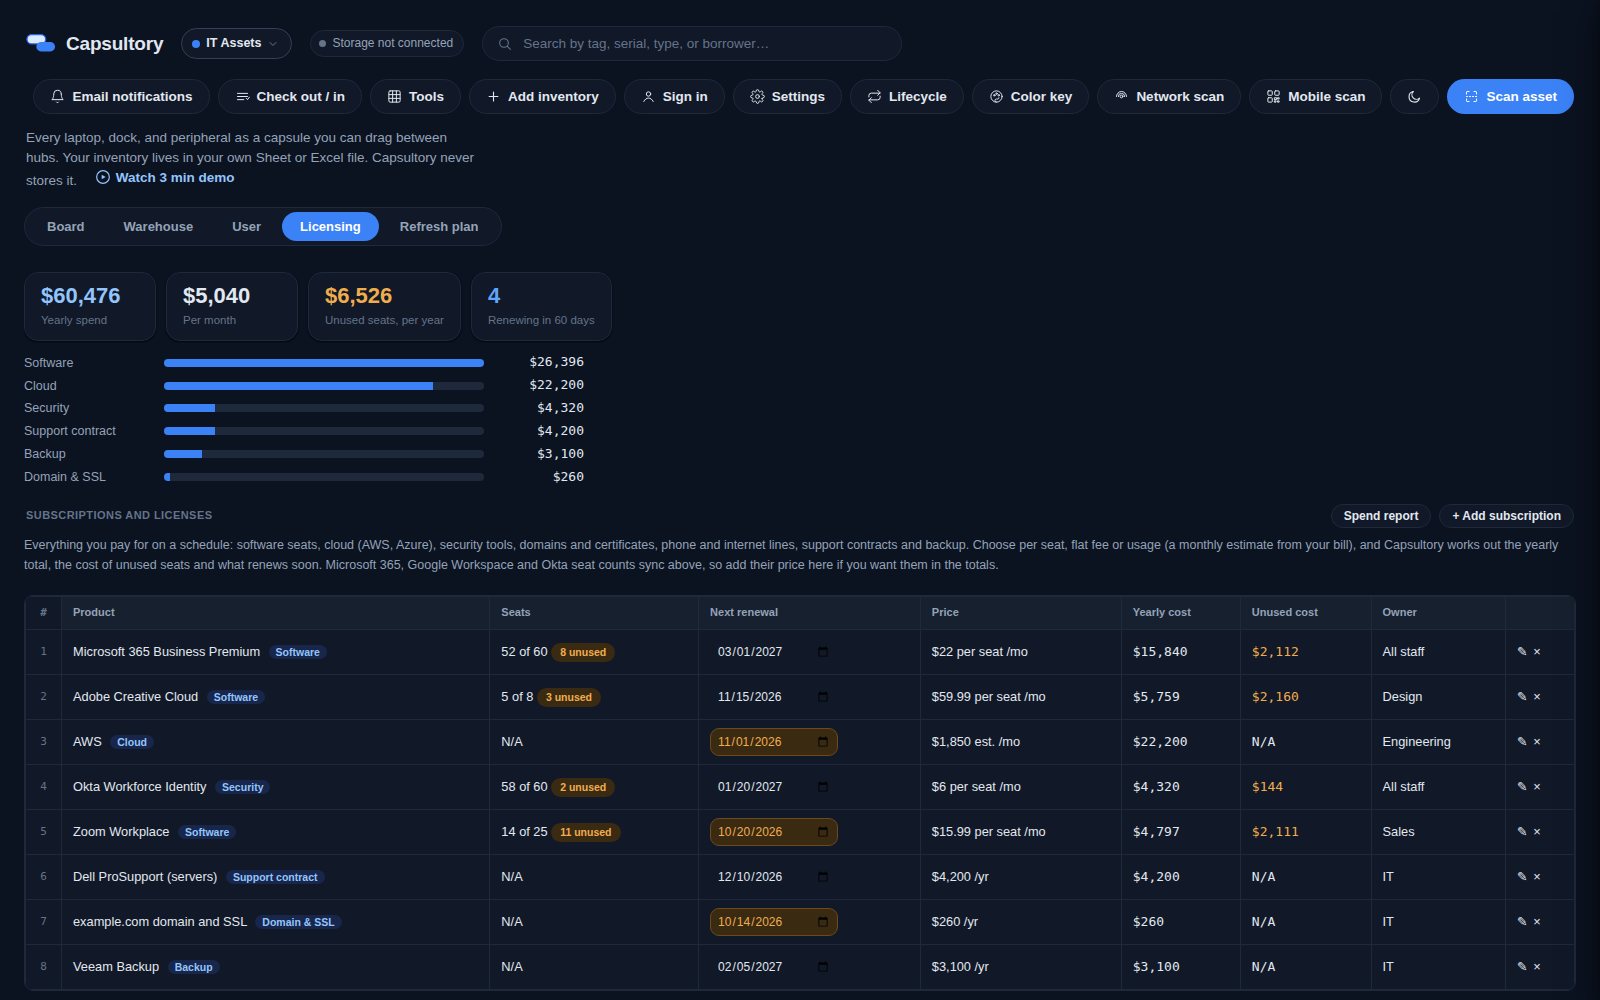Start a Network scan
This screenshot has height=1000, width=1600.
[1169, 96]
